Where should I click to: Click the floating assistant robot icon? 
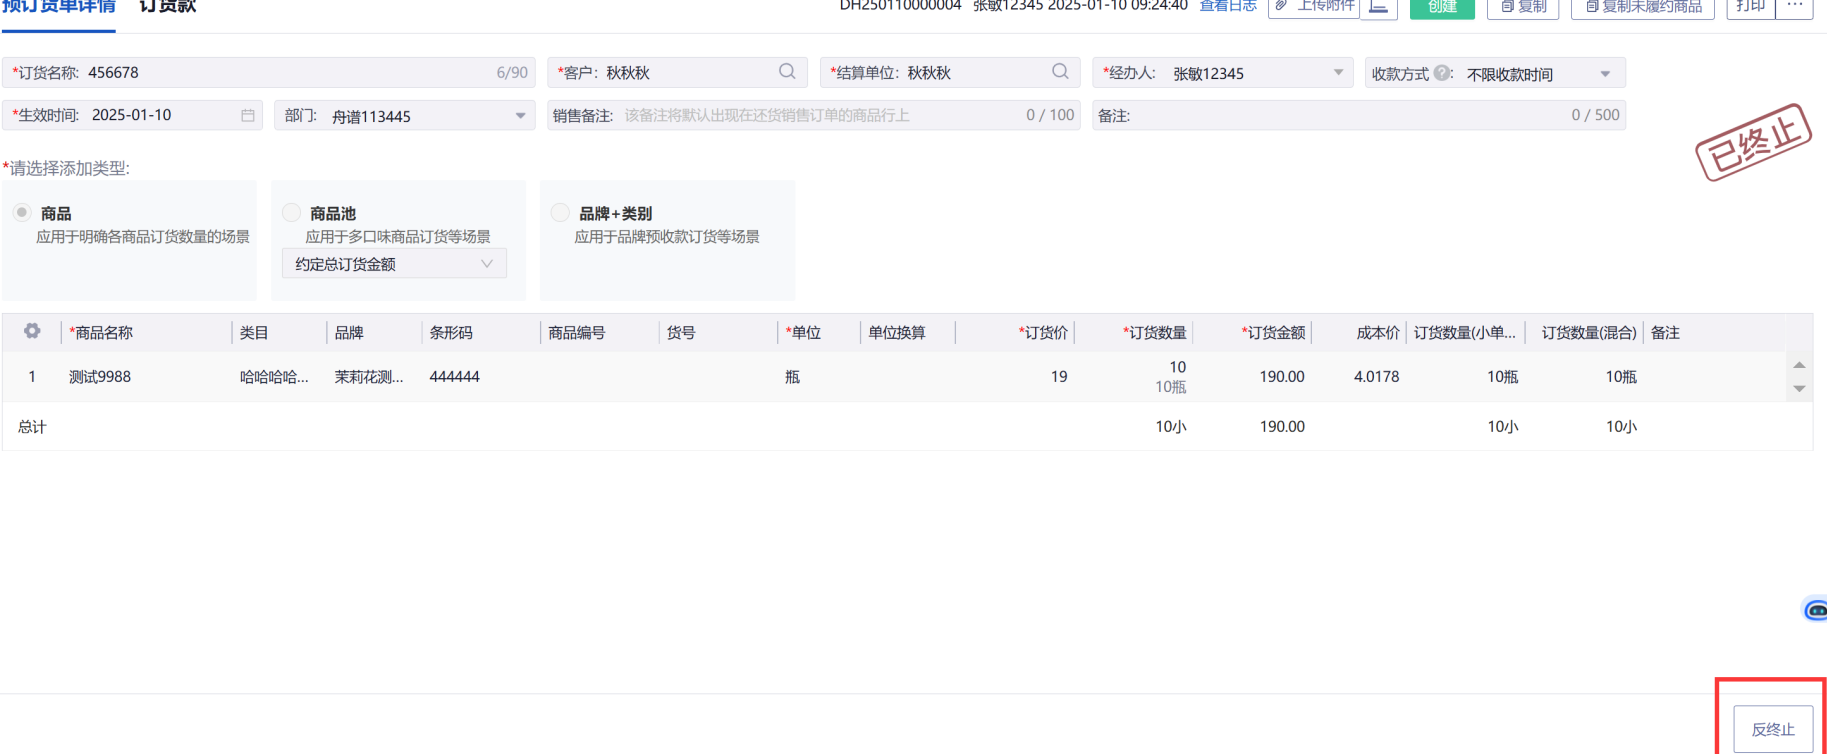click(1815, 609)
